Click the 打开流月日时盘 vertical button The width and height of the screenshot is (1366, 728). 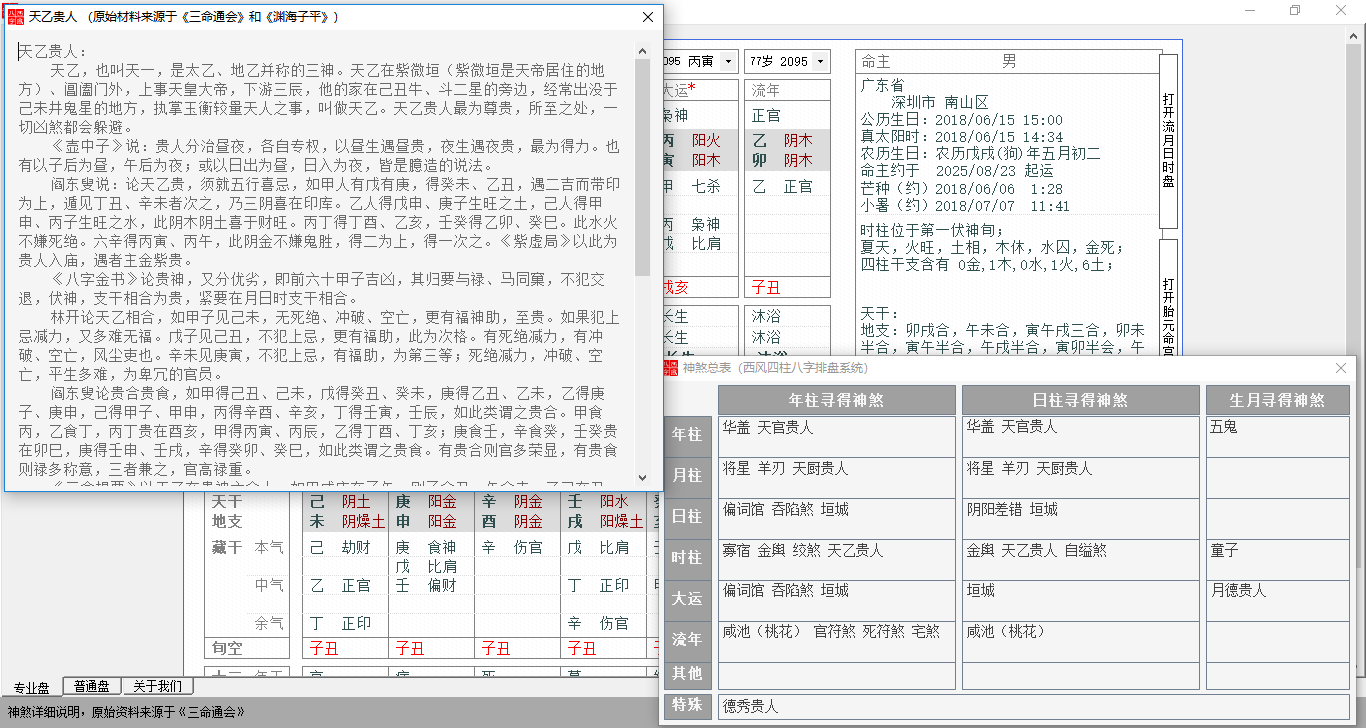(x=1168, y=140)
